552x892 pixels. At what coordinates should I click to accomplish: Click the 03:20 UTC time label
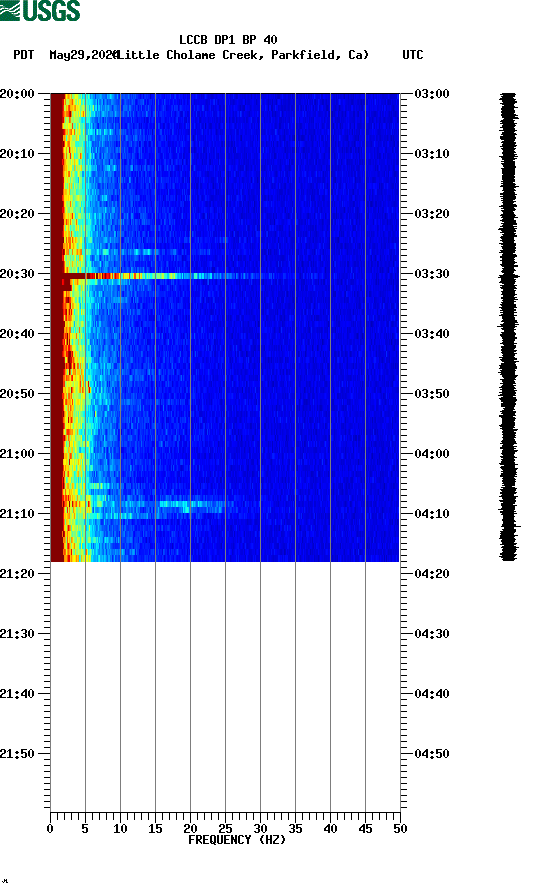[x=432, y=214]
